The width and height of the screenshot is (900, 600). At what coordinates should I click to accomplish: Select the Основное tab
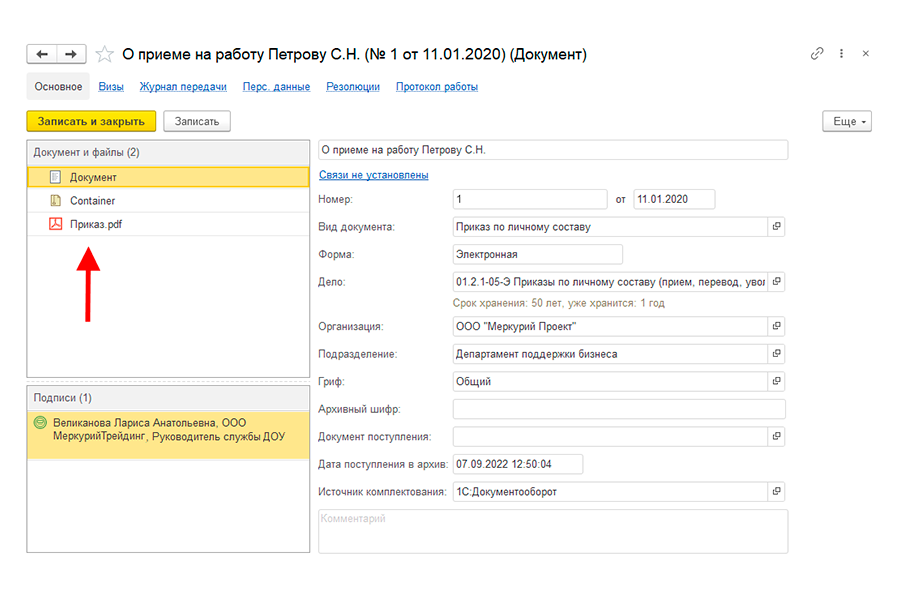pos(58,87)
